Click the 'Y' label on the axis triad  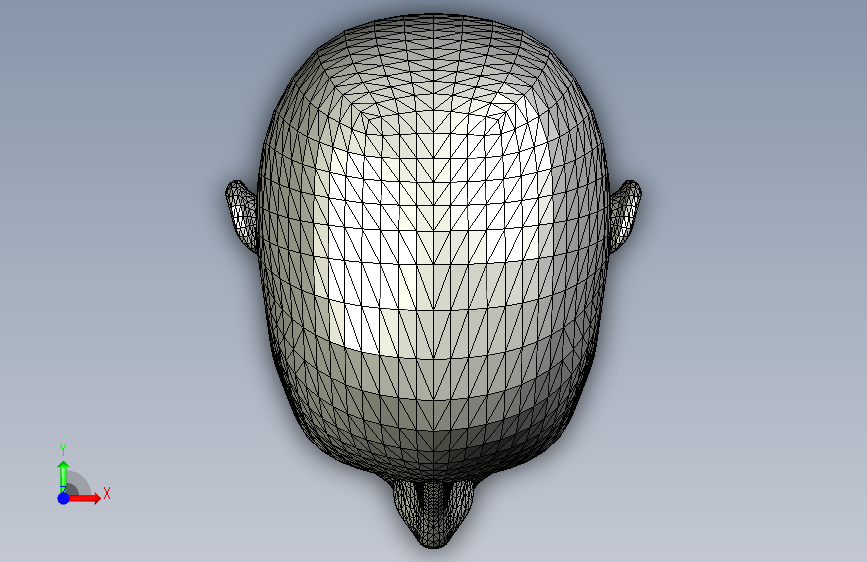coord(63,450)
